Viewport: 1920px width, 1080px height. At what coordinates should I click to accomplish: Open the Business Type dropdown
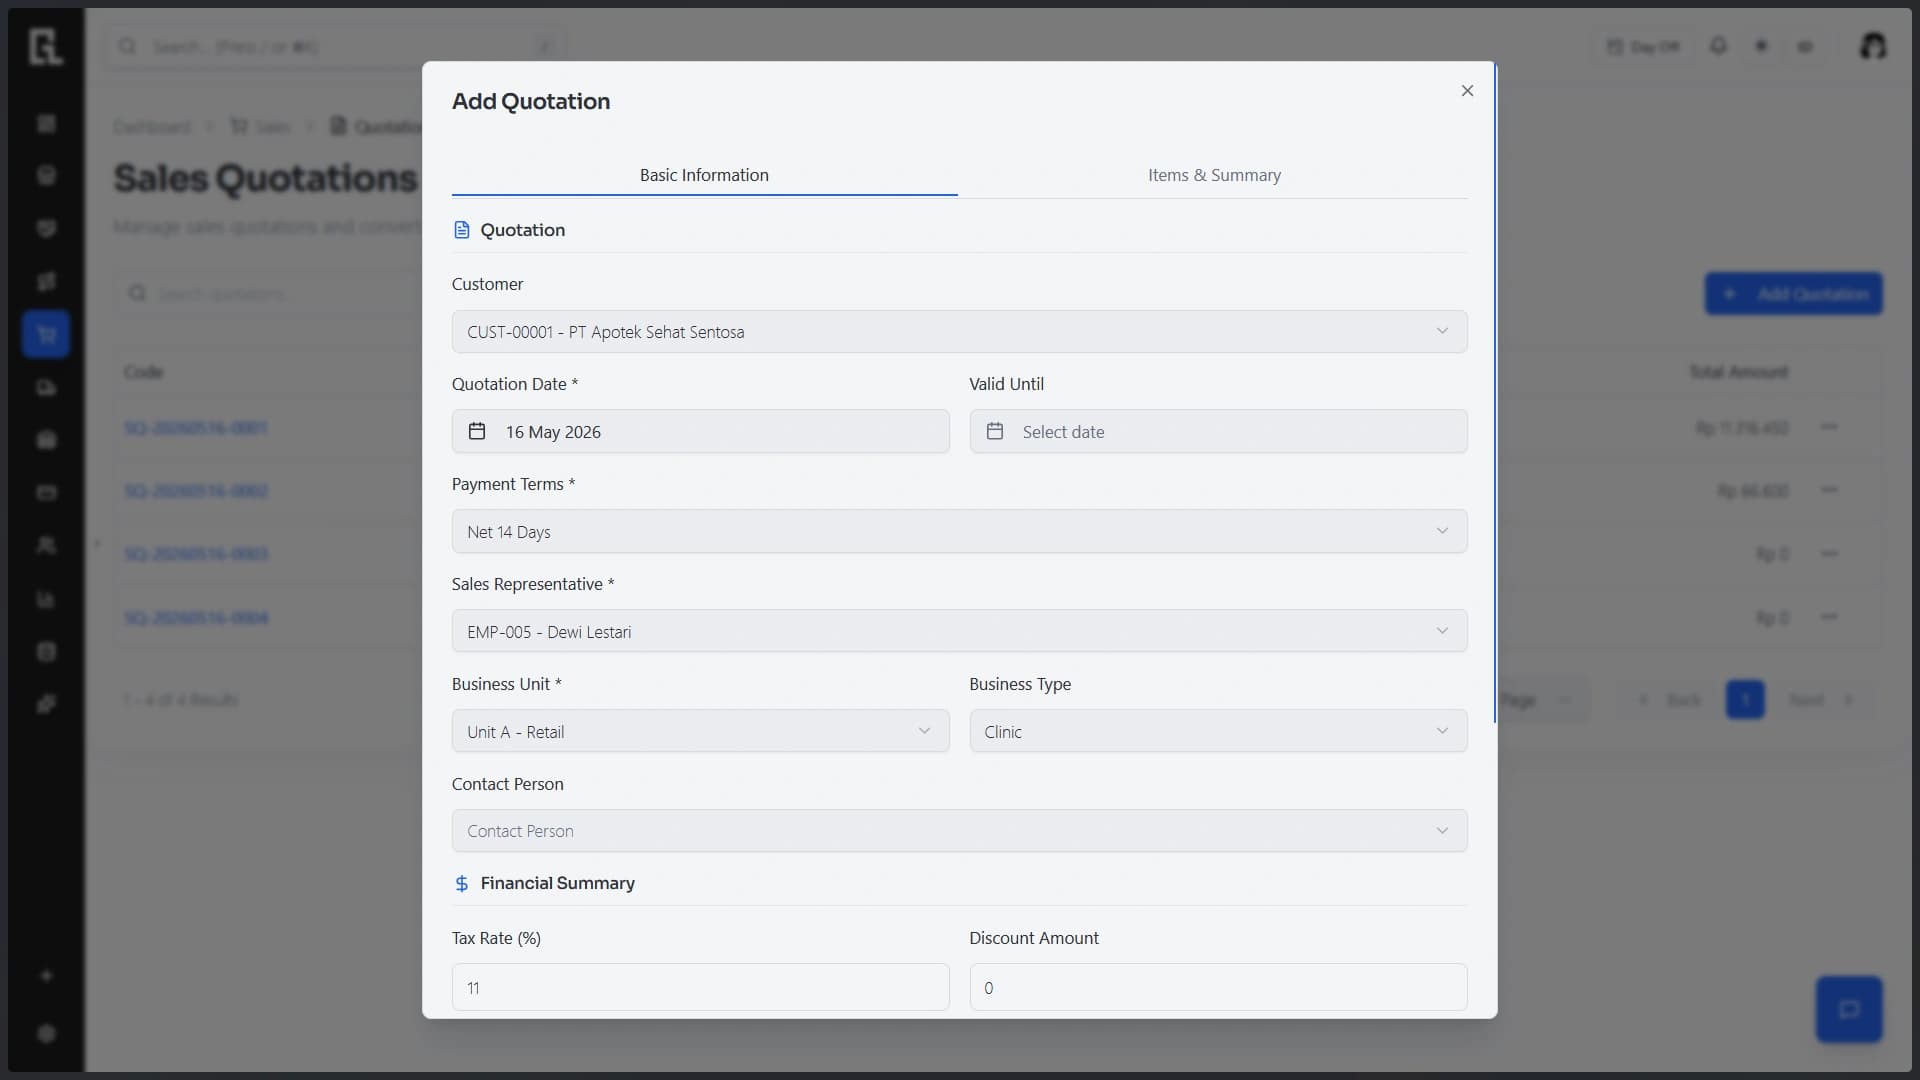coord(1218,732)
